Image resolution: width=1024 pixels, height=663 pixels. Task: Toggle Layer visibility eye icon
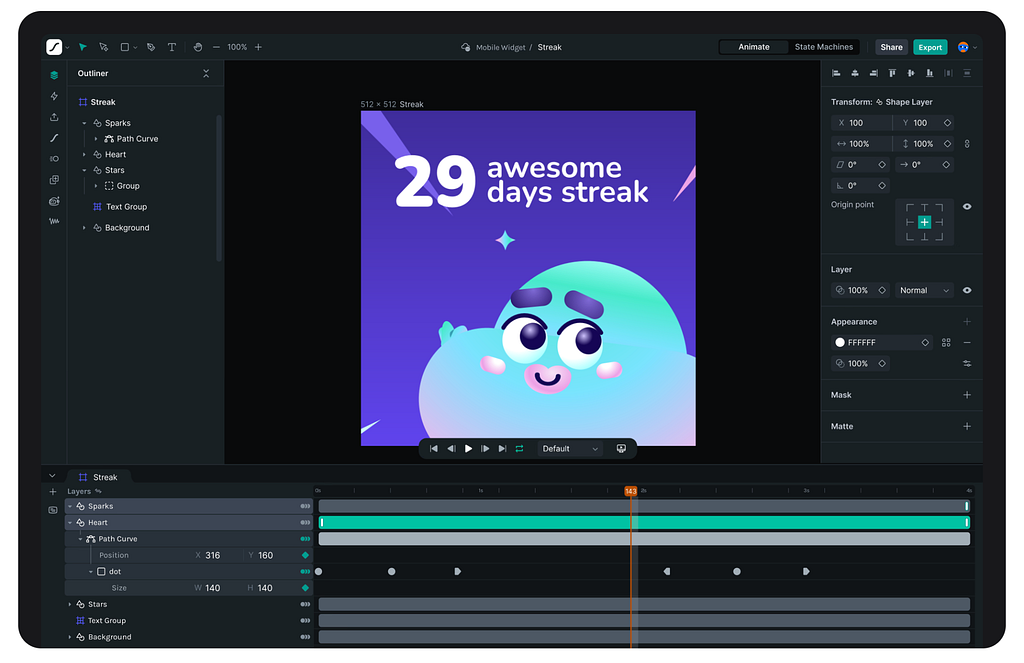pyautogui.click(x=967, y=290)
